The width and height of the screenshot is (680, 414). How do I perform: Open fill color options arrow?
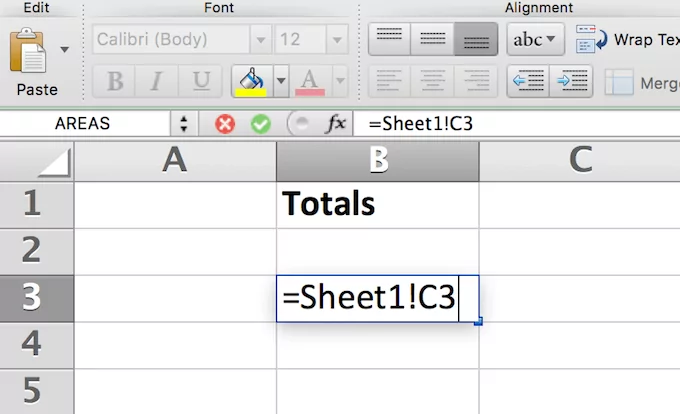click(x=281, y=80)
